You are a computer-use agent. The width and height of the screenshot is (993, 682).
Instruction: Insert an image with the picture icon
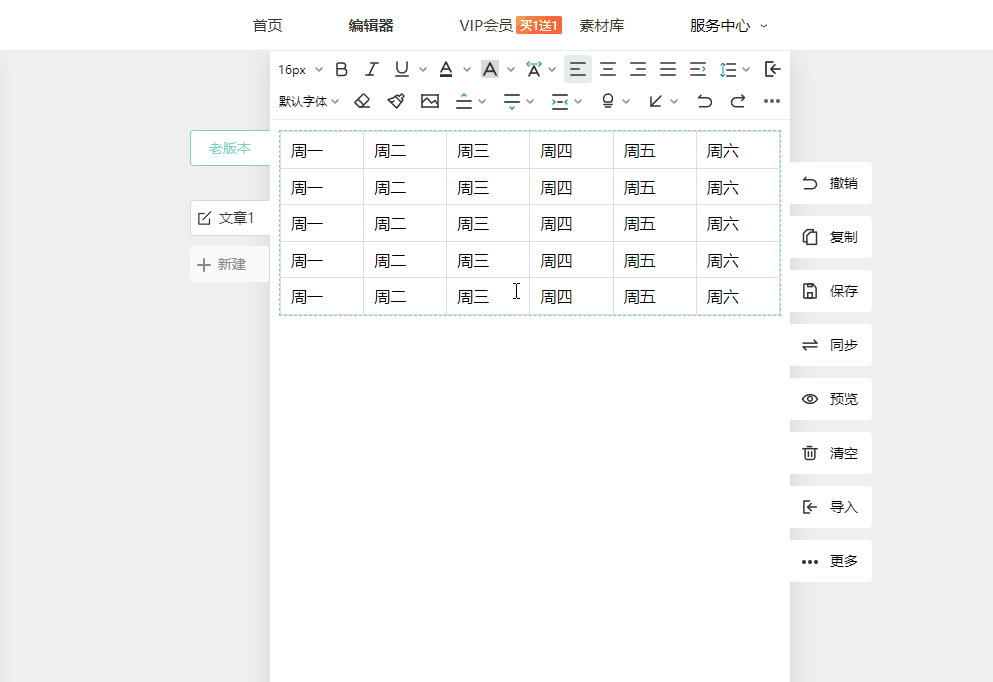(x=430, y=101)
